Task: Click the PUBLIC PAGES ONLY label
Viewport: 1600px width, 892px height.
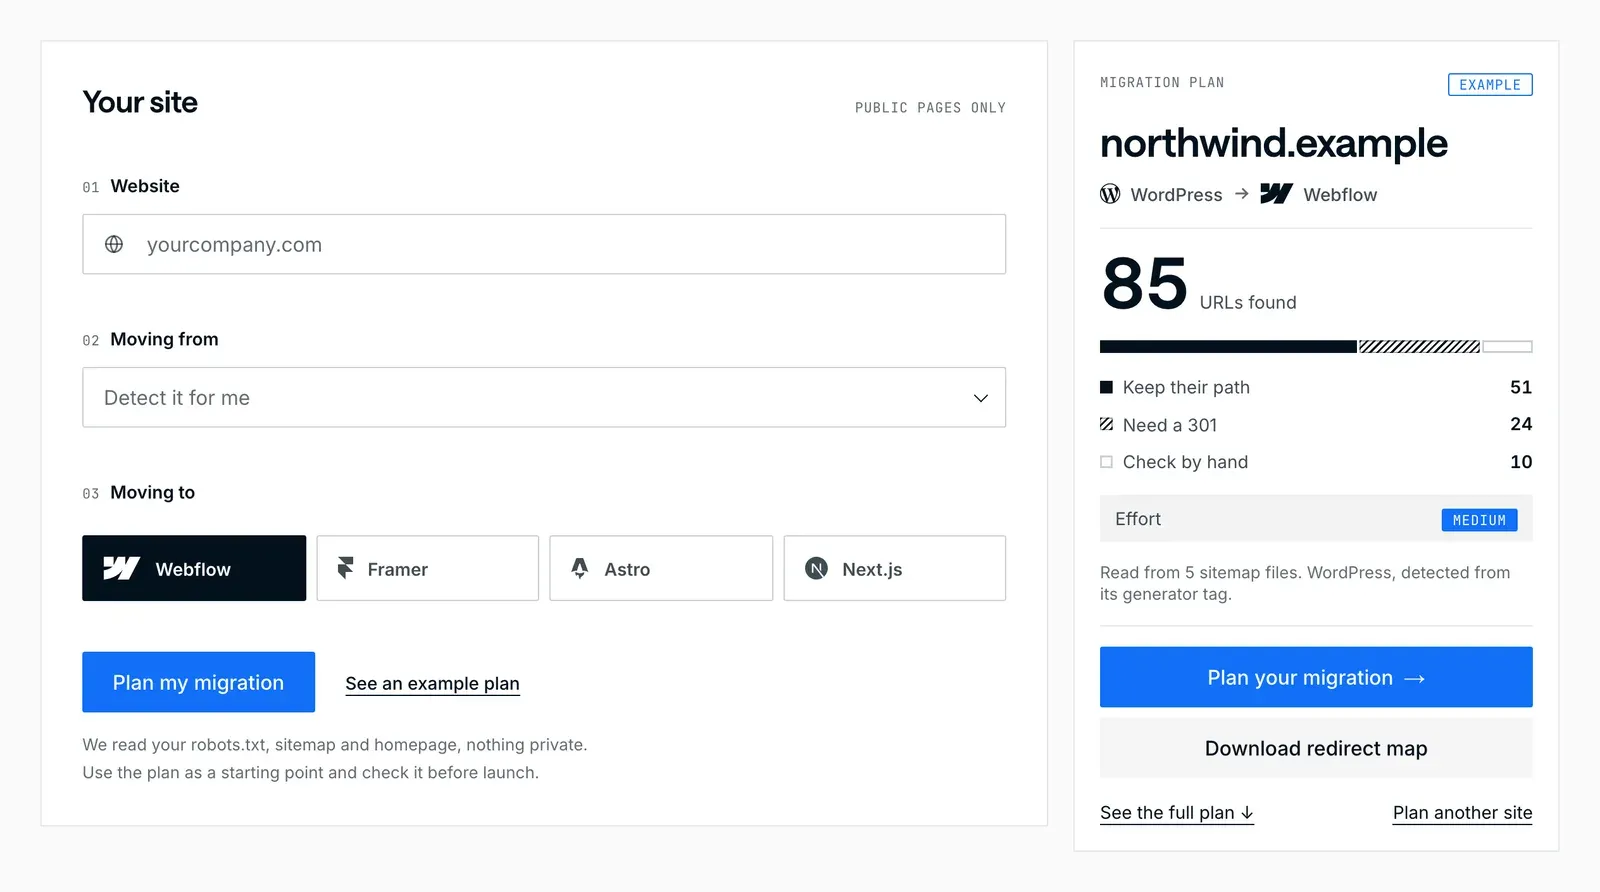Action: (930, 108)
